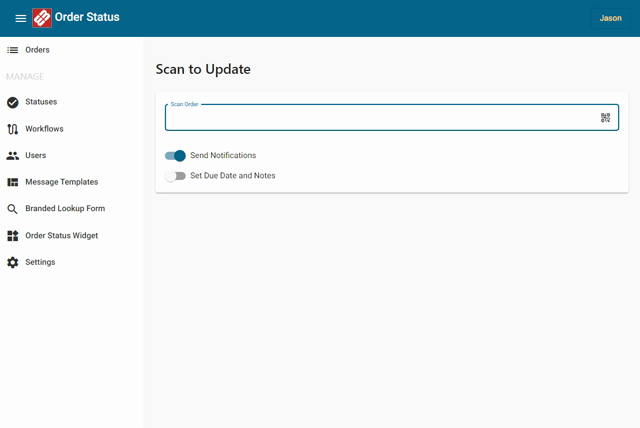Viewport: 640px width, 428px height.
Task: Click the red Order Status logo
Action: tap(42, 18)
